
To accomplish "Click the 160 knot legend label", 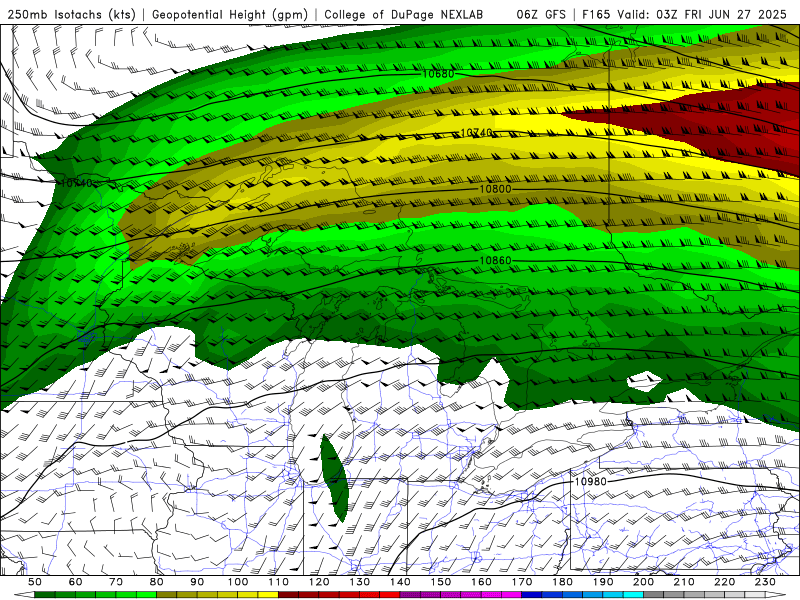I will click(481, 582).
